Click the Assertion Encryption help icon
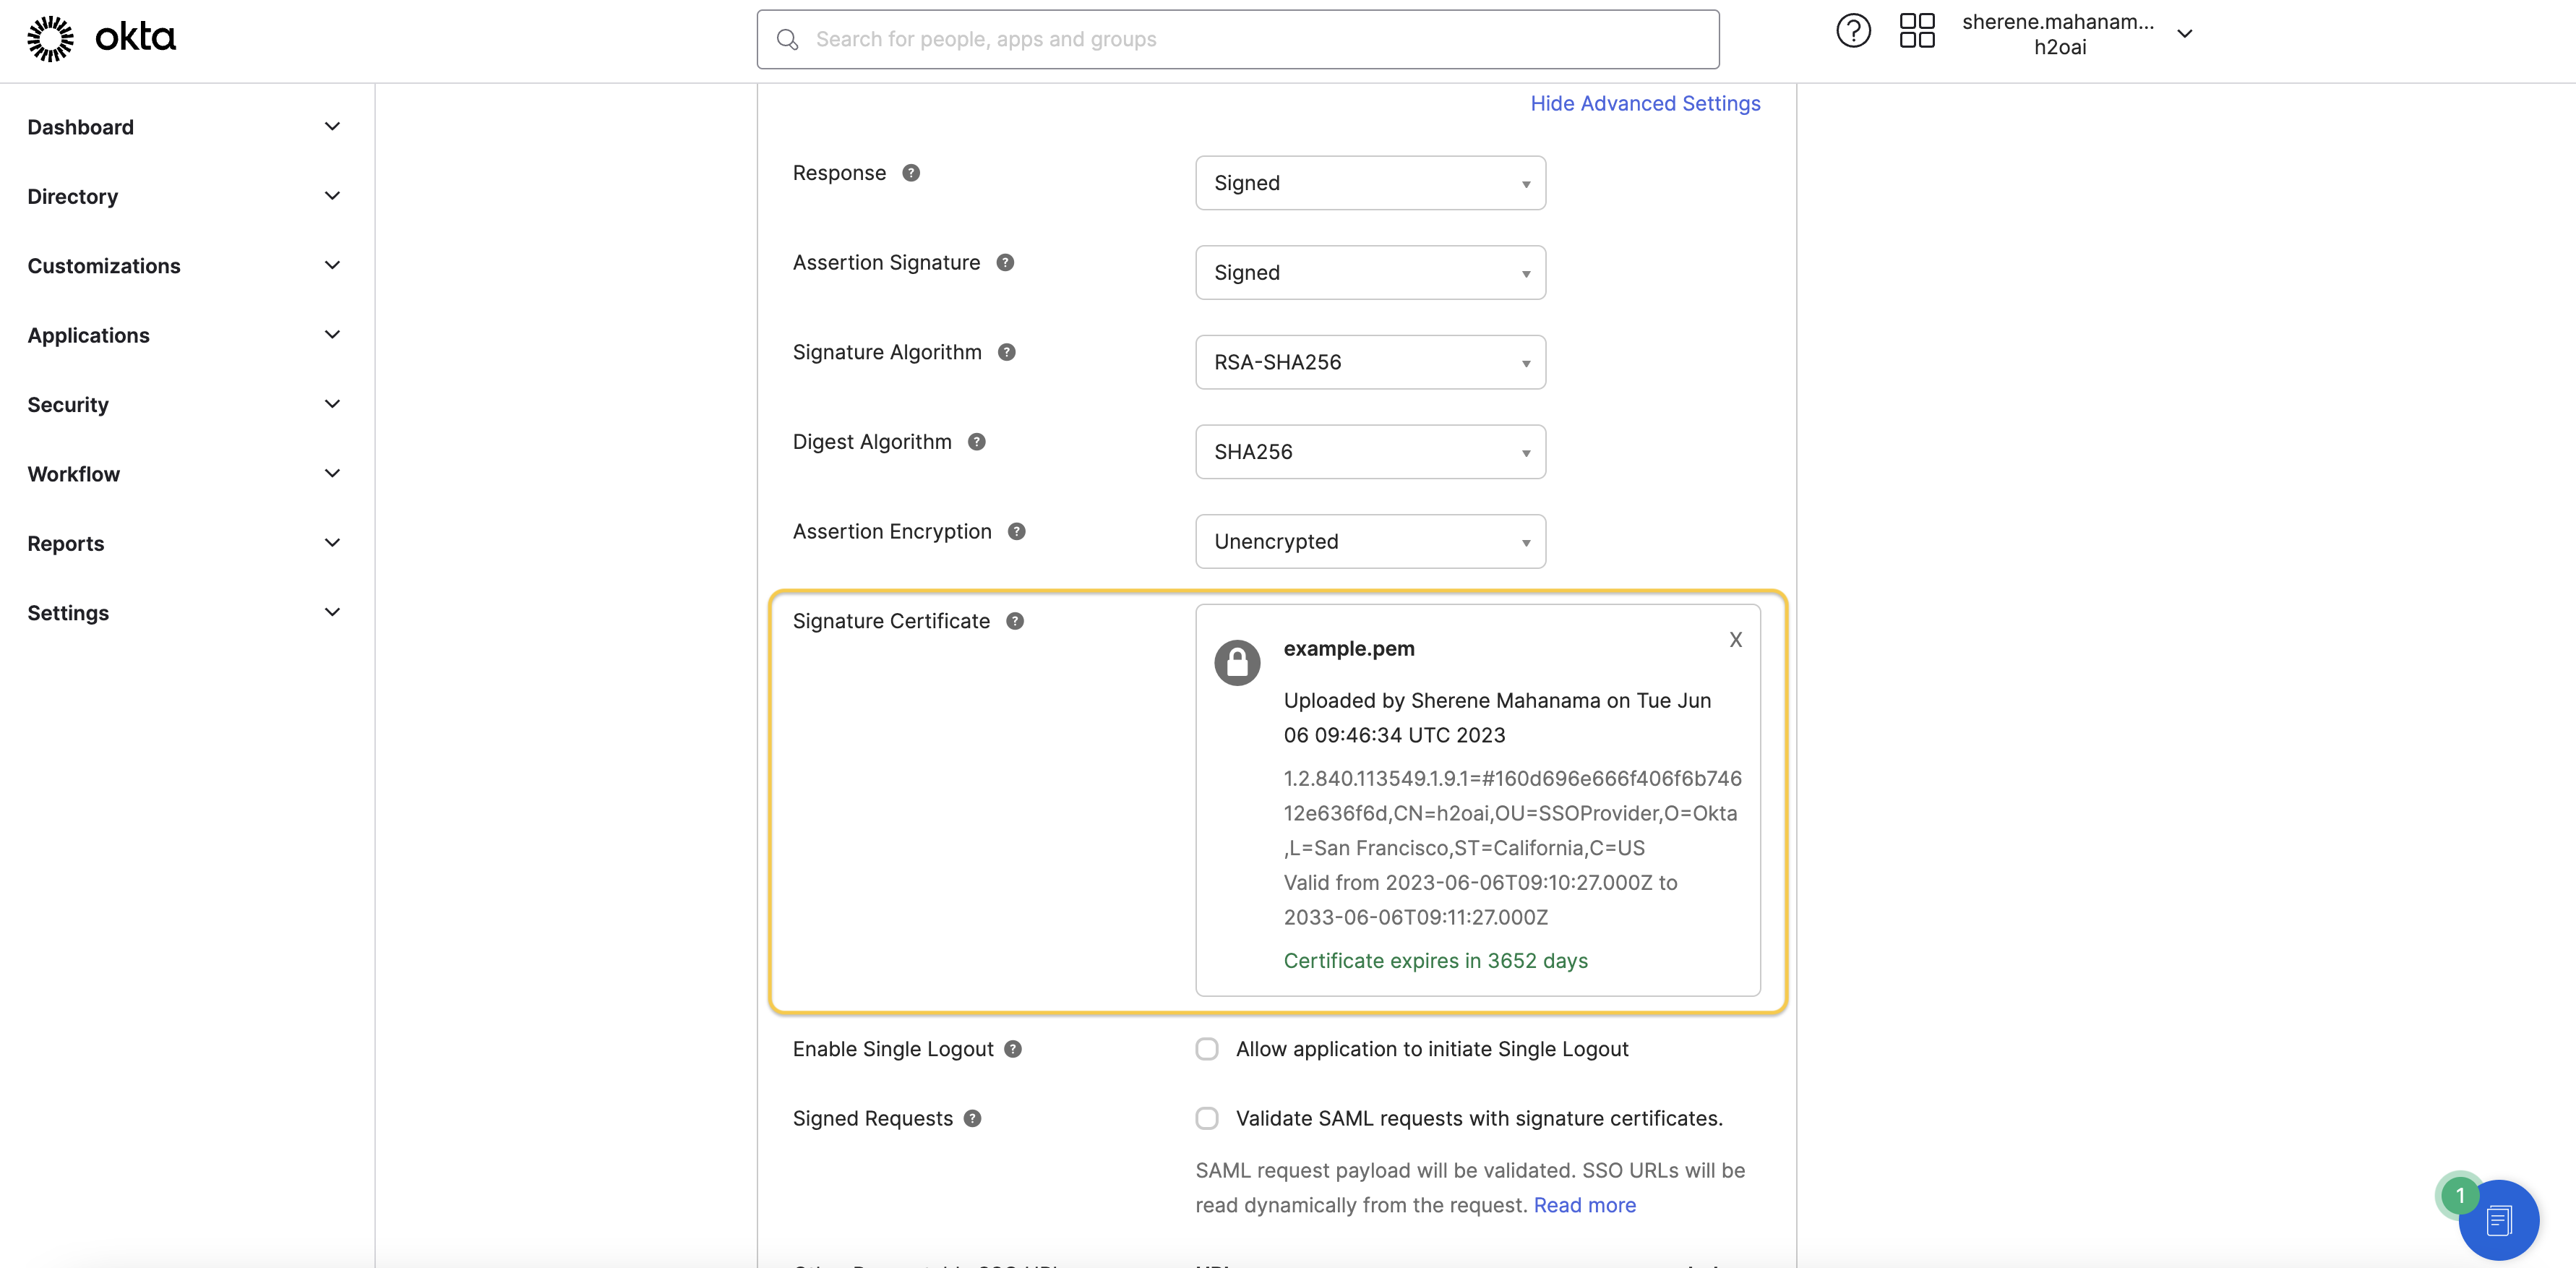The width and height of the screenshot is (2576, 1268). (x=1017, y=532)
